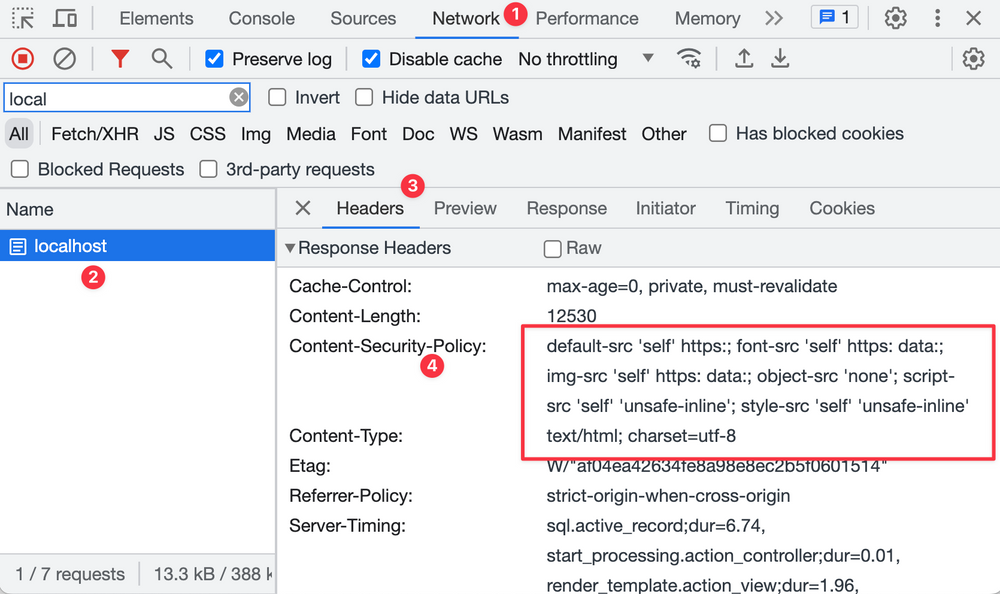1000x594 pixels.
Task: Collapse the Response Headers section
Action: (x=290, y=248)
